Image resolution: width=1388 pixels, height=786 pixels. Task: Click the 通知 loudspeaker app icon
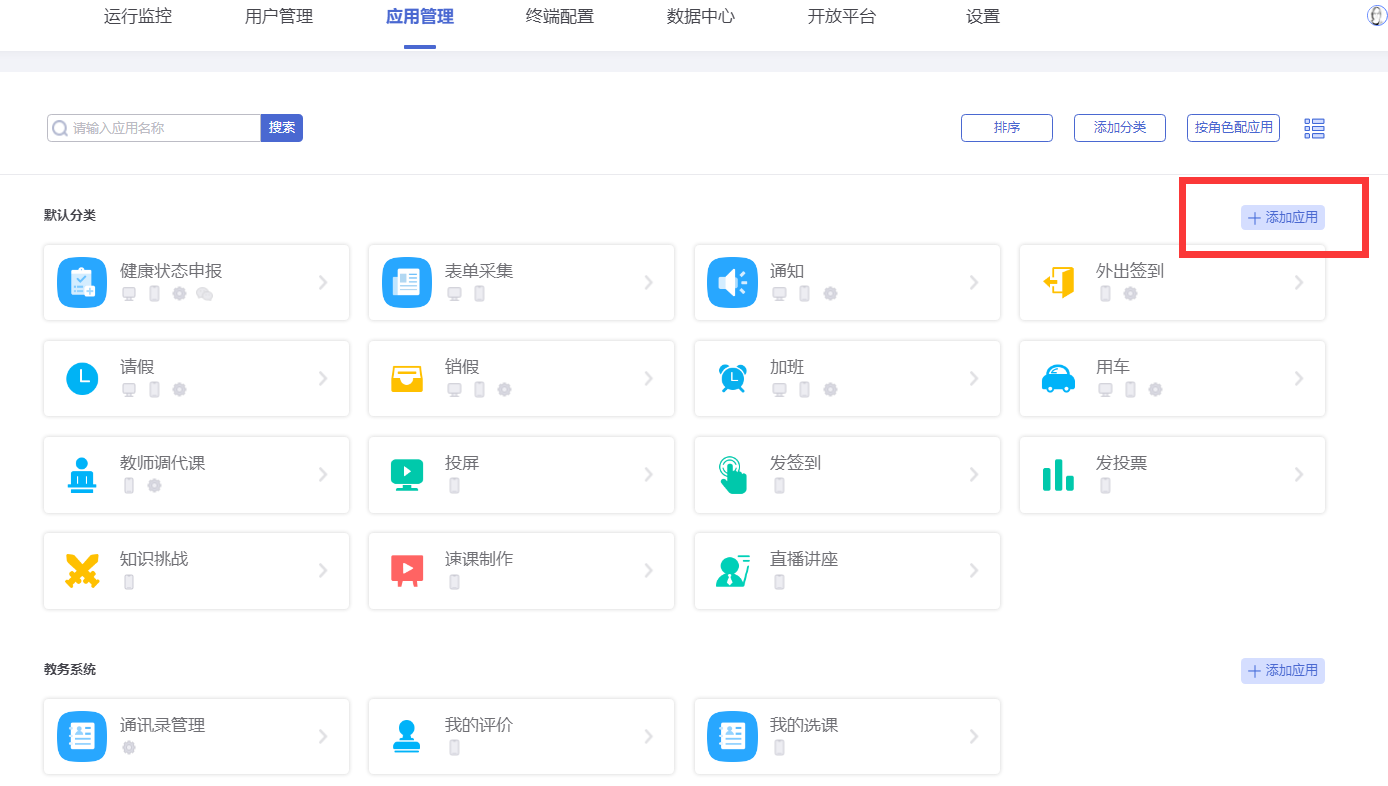[x=732, y=283]
